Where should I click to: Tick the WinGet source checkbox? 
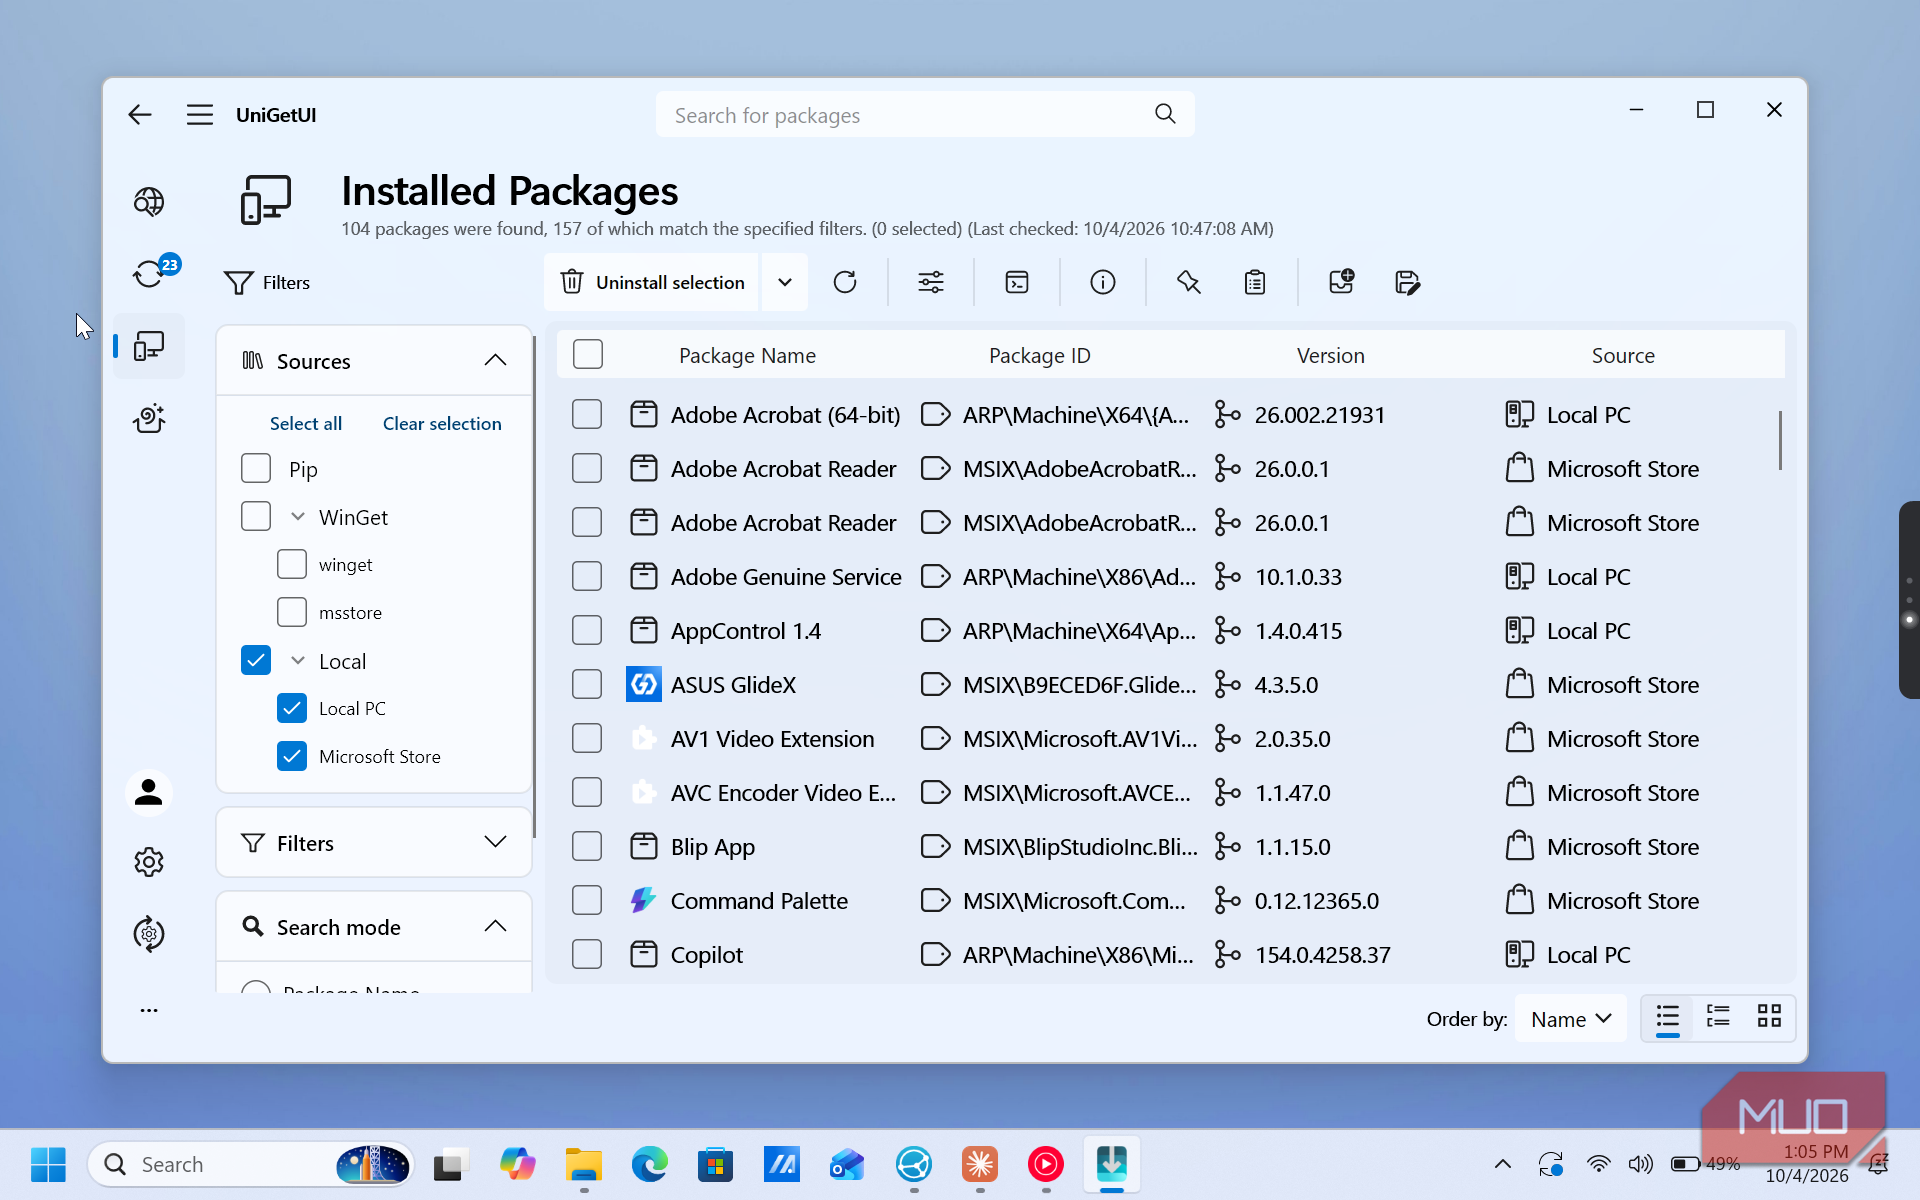pos(256,516)
